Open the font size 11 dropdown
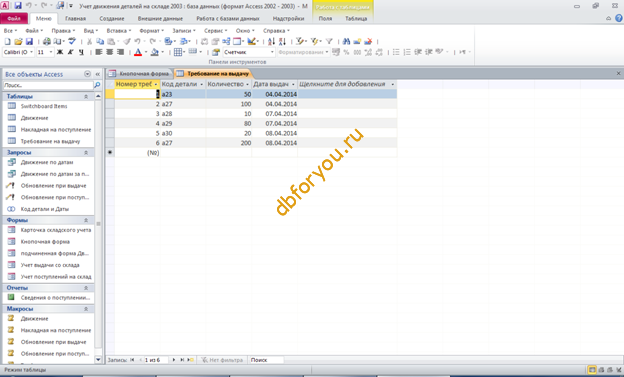 tap(51, 52)
